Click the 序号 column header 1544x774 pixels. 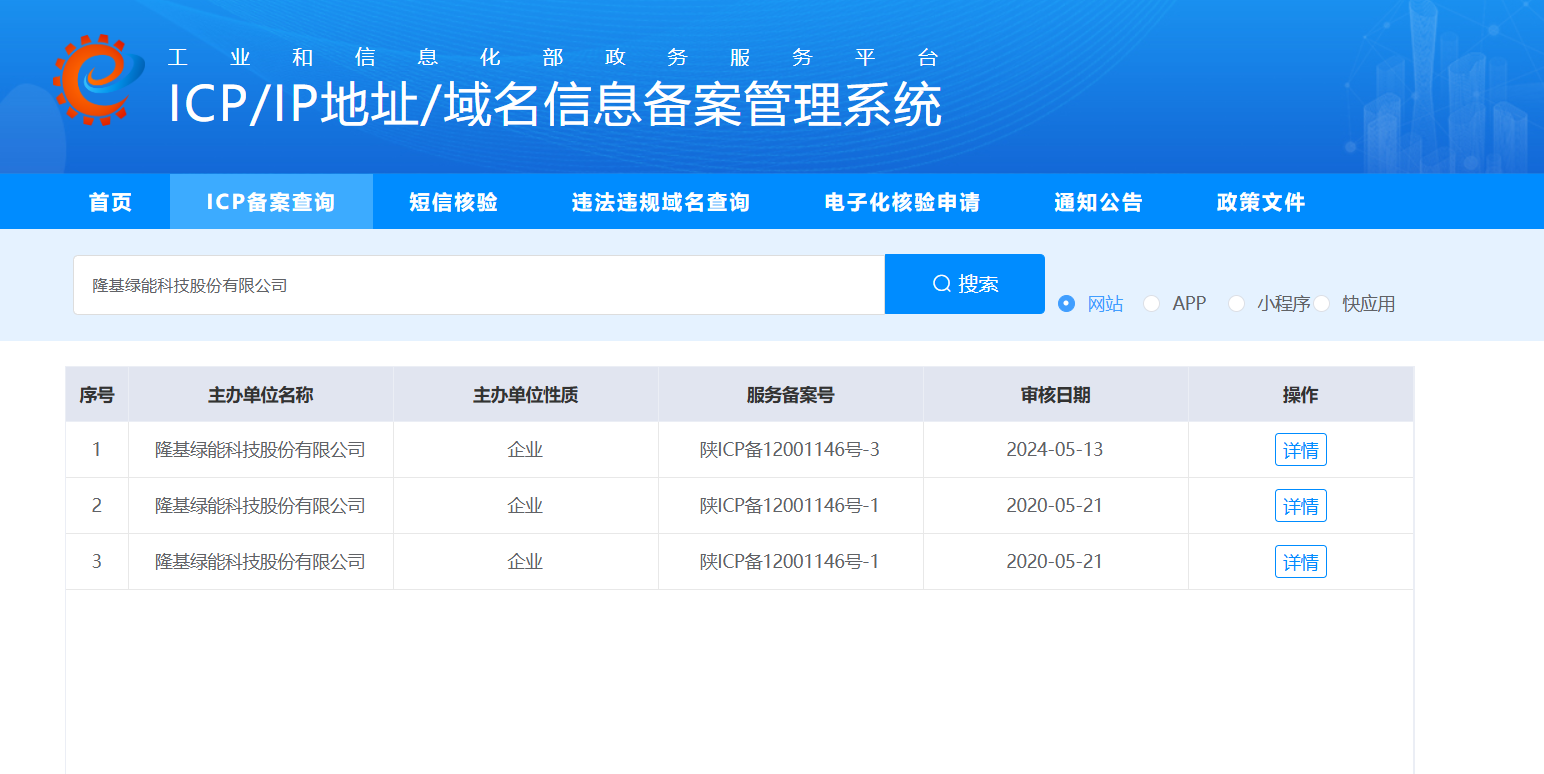pos(97,395)
